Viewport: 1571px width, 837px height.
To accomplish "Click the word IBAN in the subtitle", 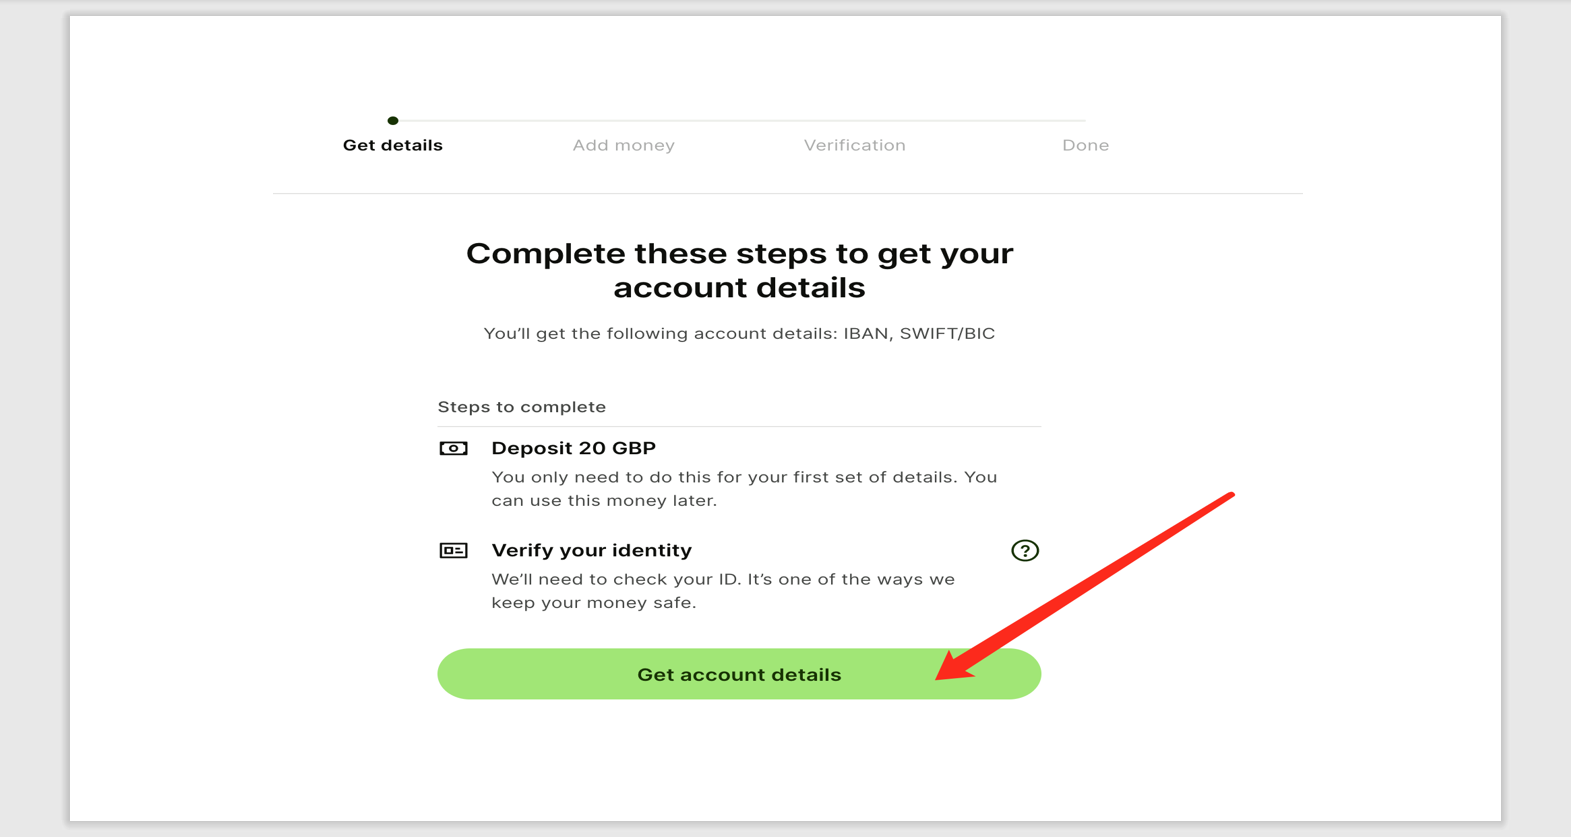I will point(865,334).
